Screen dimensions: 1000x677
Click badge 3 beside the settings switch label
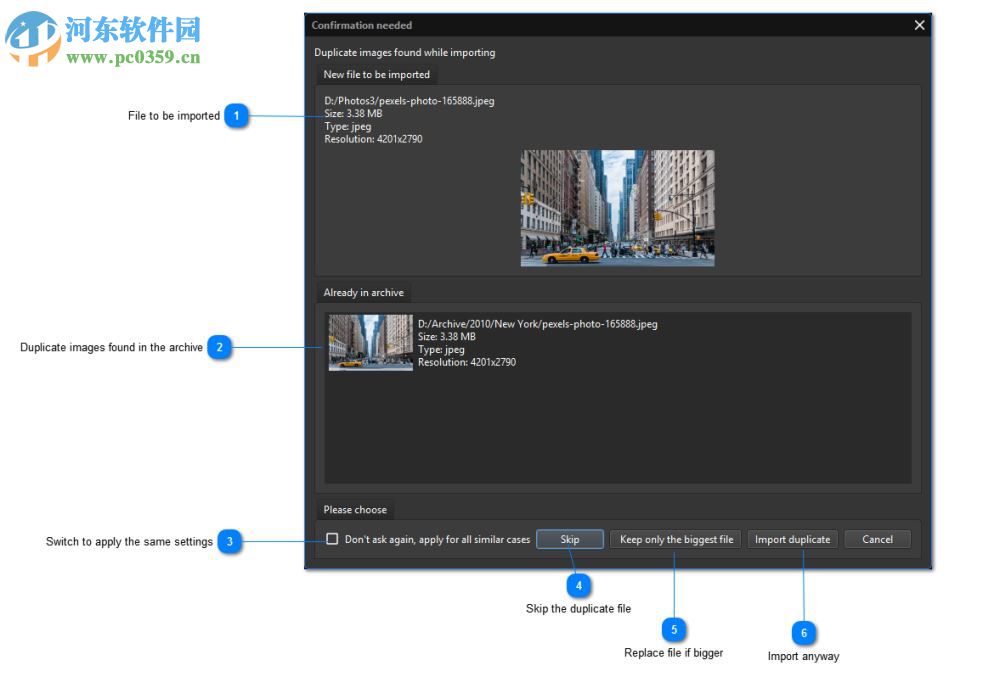228,541
